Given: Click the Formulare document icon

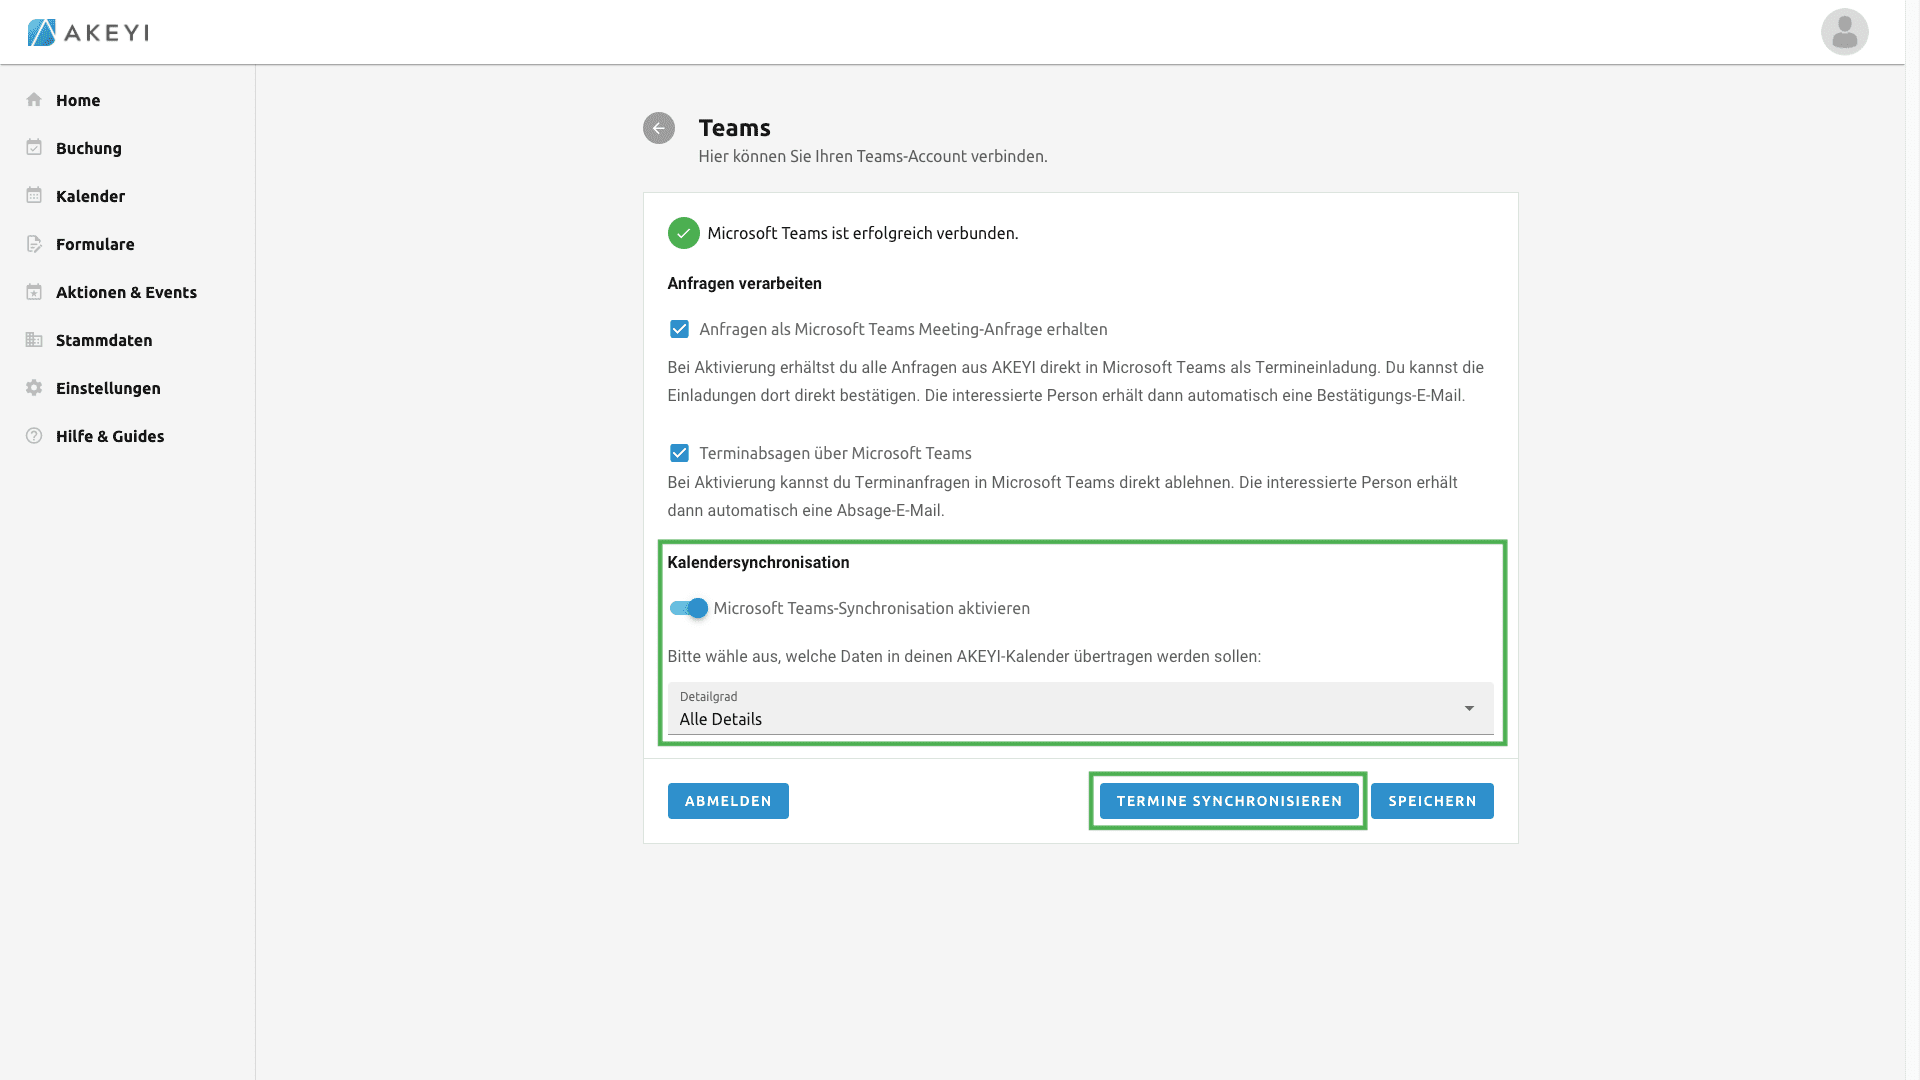Looking at the screenshot, I should coord(34,244).
